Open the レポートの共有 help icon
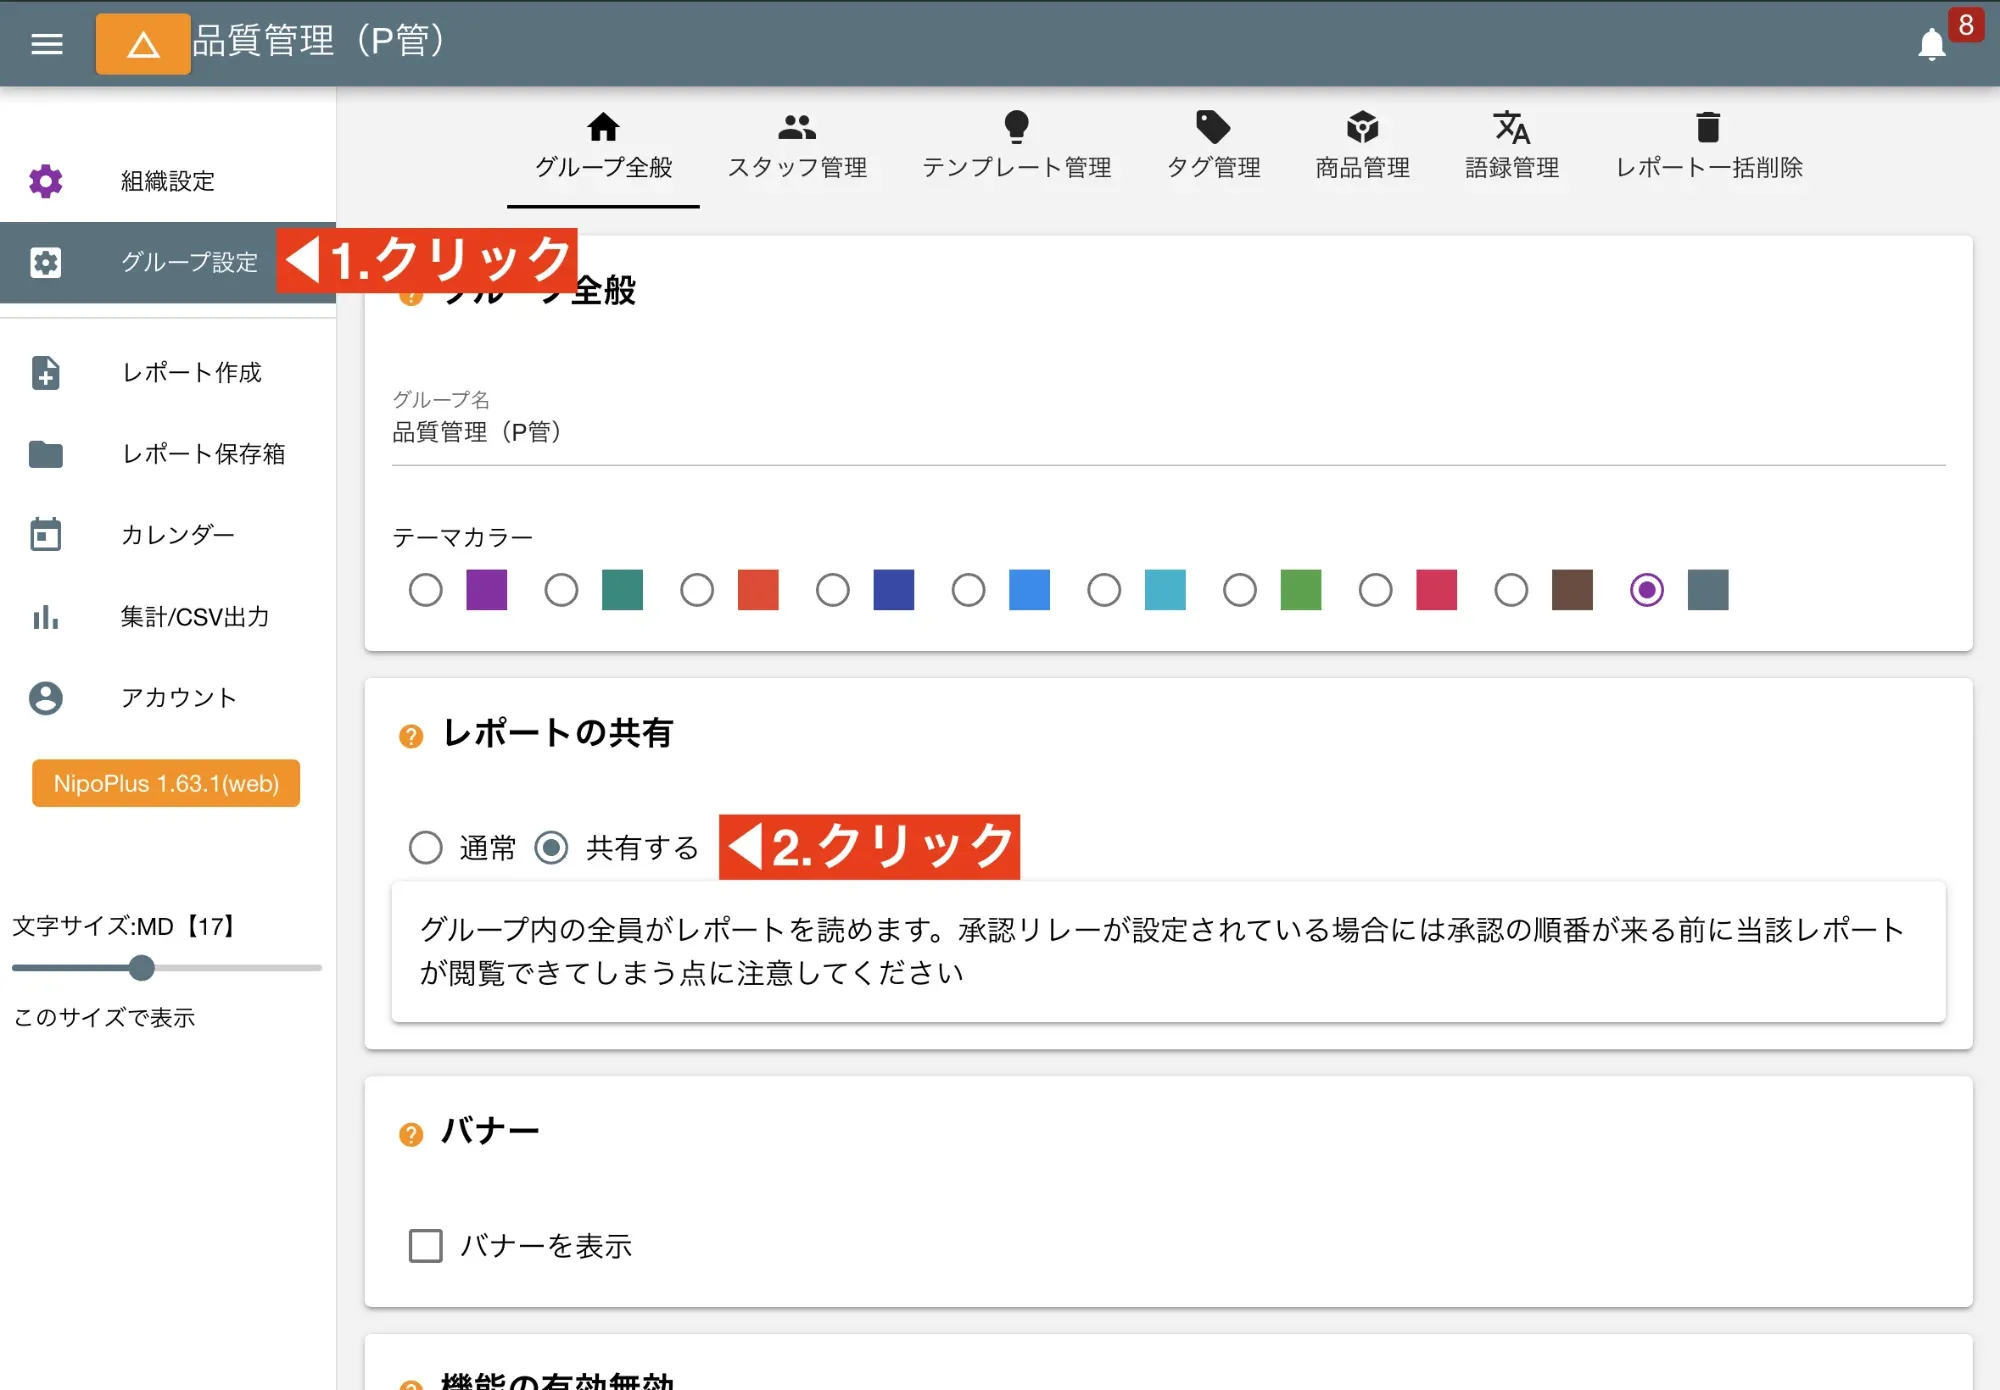The height and width of the screenshot is (1390, 2000). pos(410,737)
